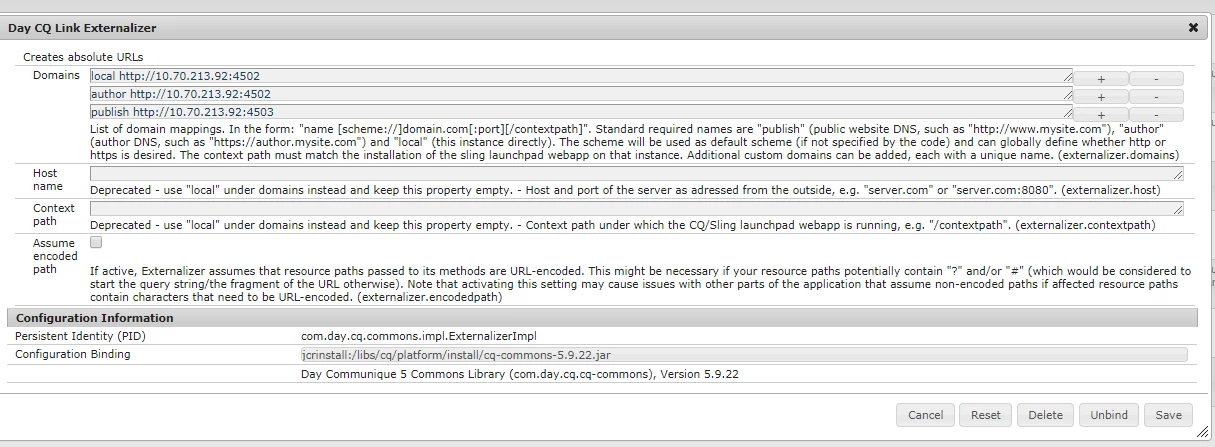Cancel the configuration changes

point(926,415)
